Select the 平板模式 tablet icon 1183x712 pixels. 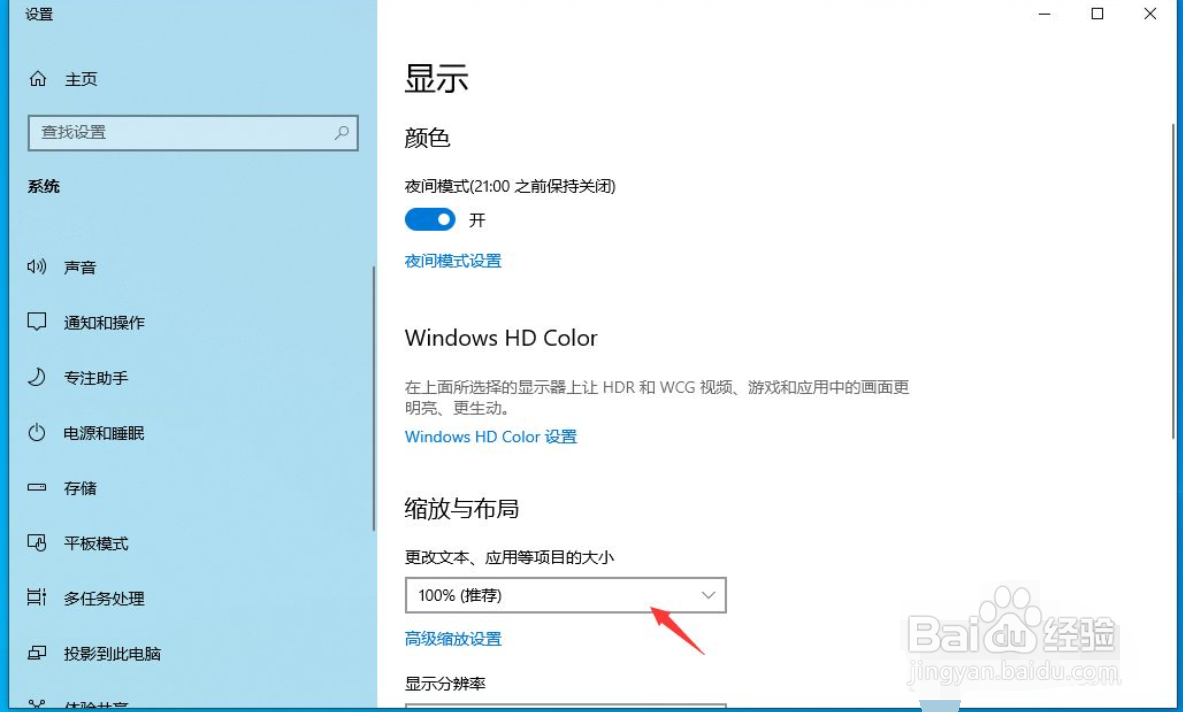pos(36,542)
